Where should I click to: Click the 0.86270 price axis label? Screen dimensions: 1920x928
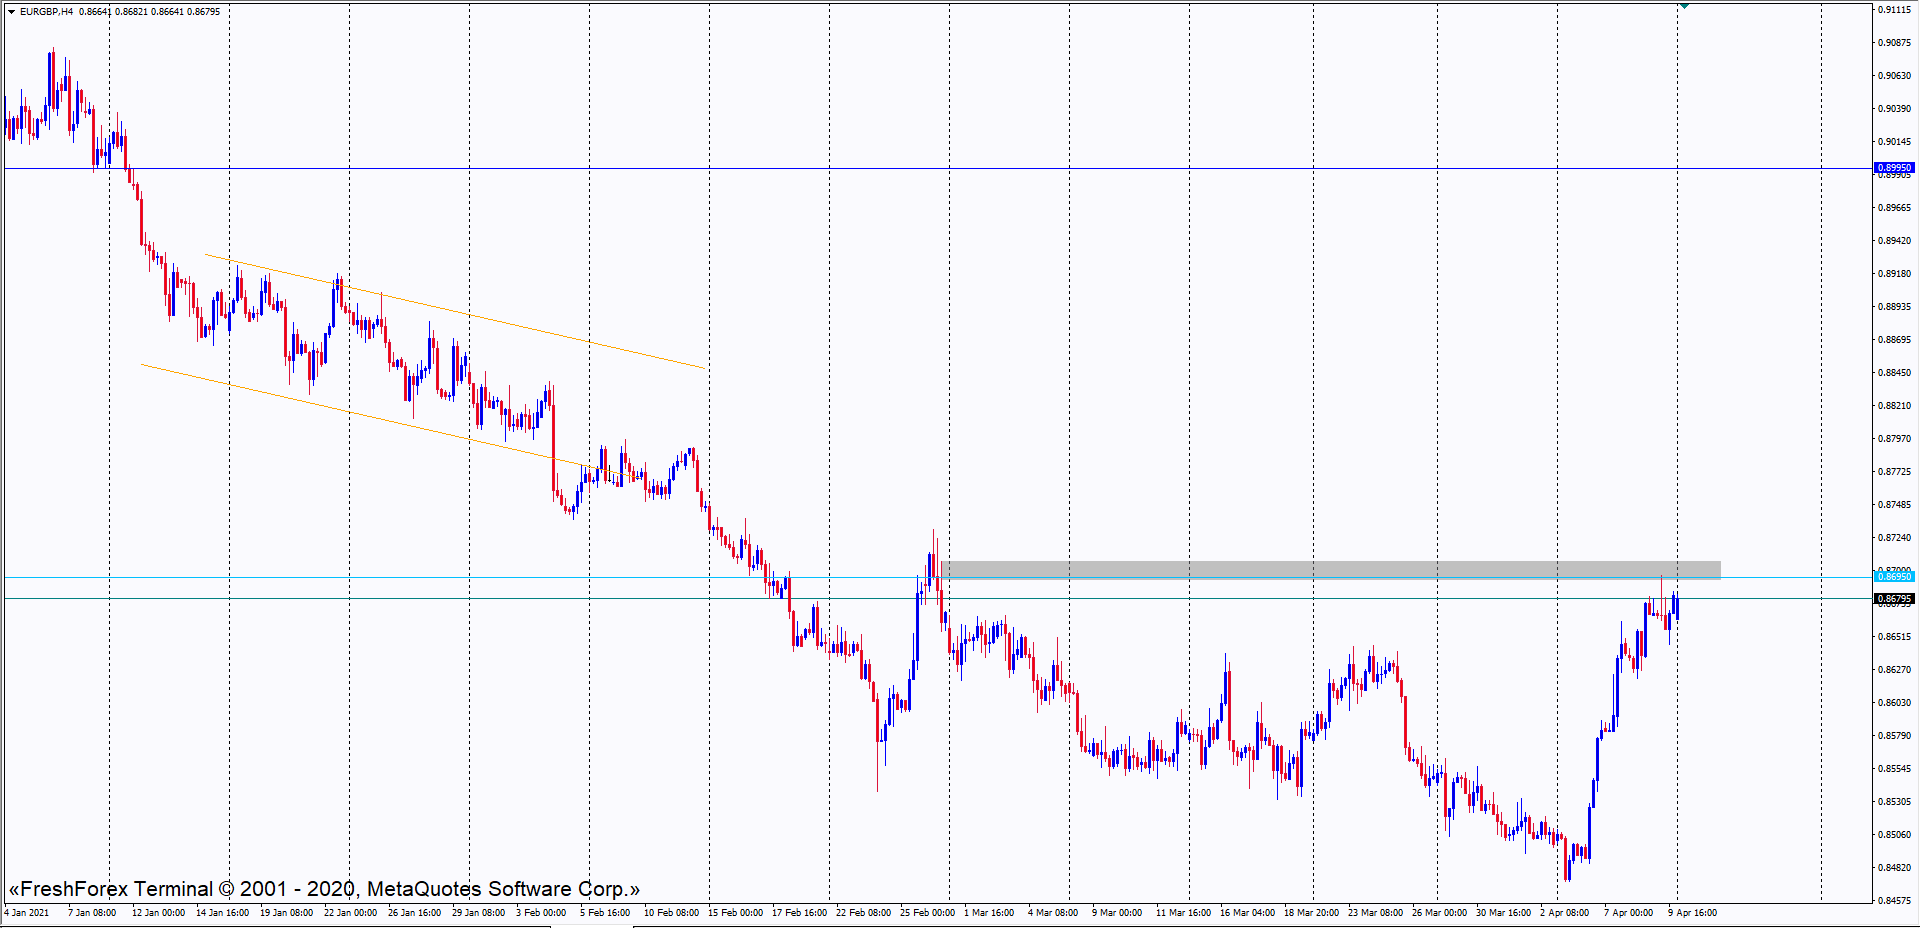point(1894,670)
